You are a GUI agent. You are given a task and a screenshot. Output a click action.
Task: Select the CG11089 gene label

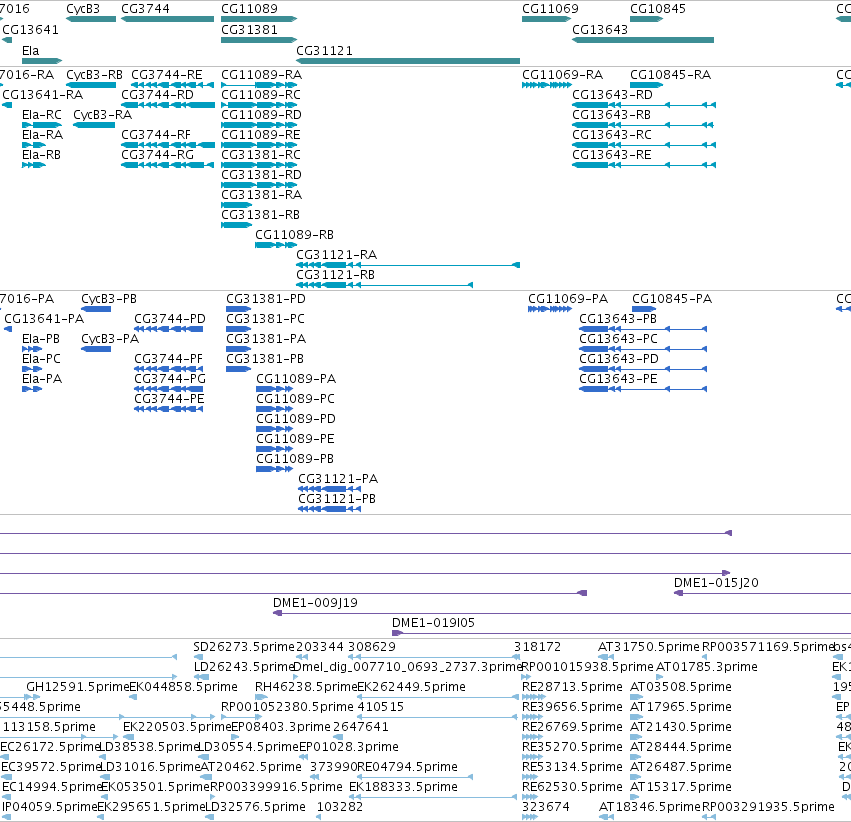[249, 9]
